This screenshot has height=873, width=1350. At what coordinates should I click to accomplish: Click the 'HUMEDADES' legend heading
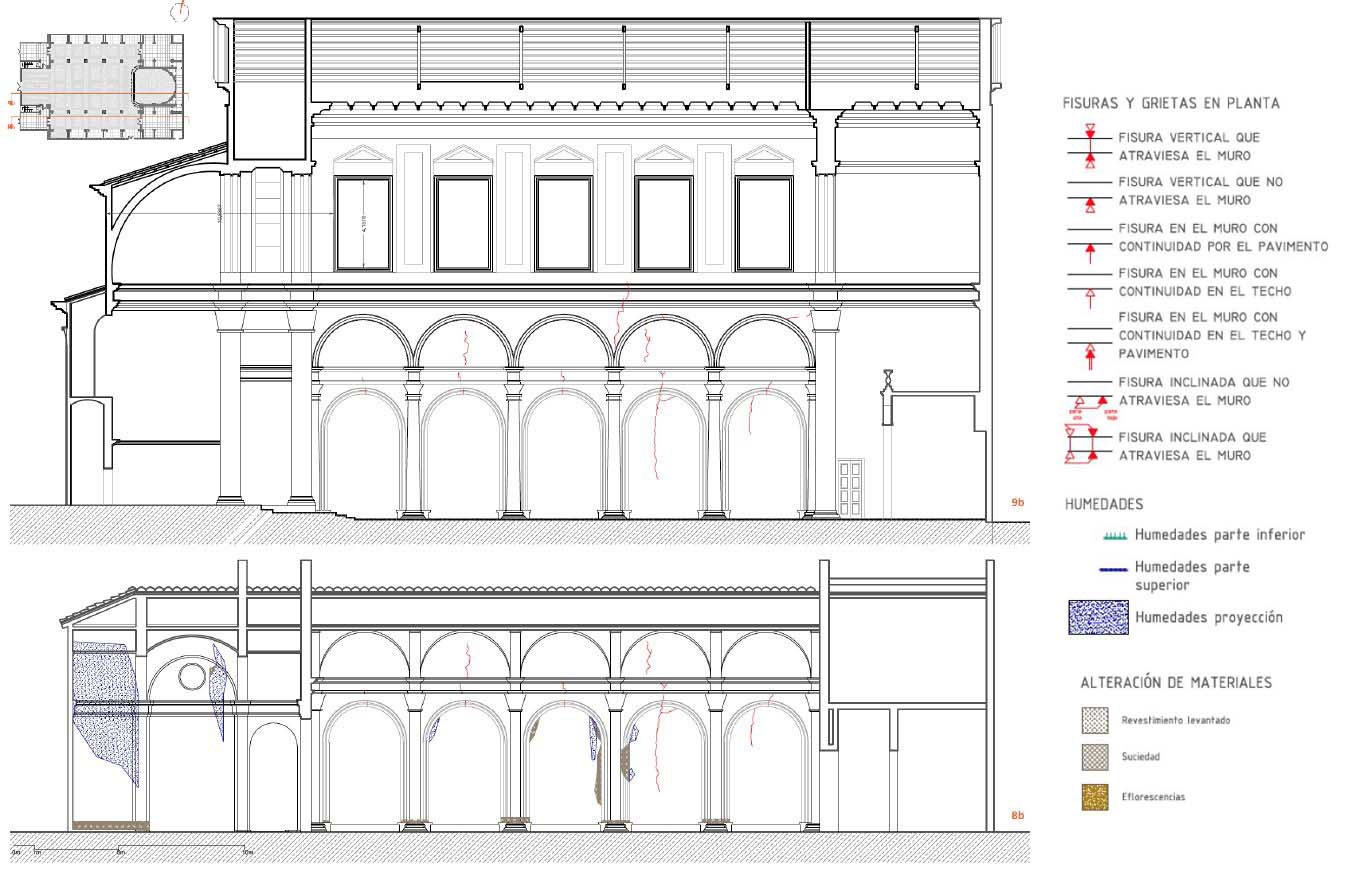[1104, 504]
